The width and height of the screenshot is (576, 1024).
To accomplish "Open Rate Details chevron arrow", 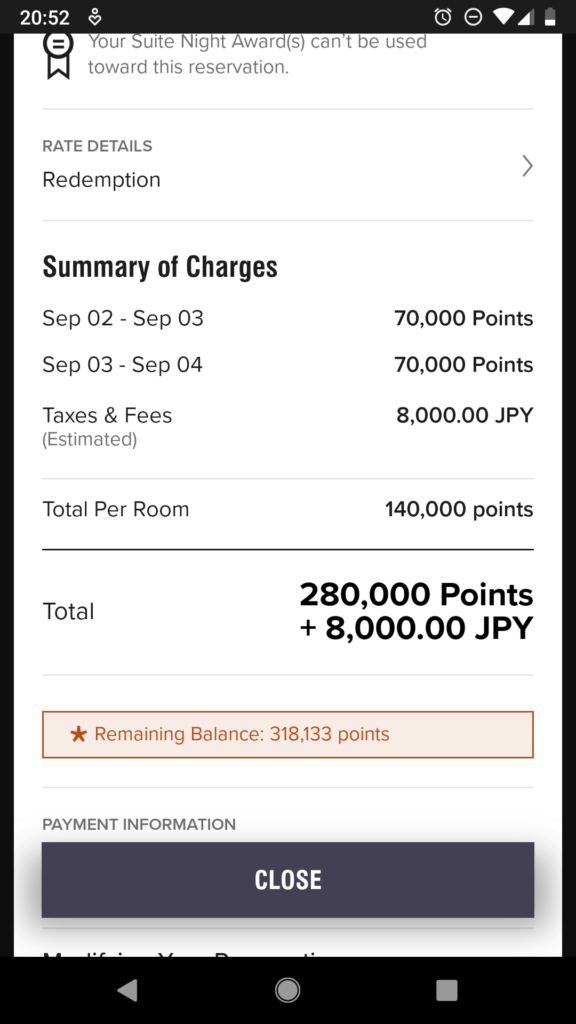I will point(527,167).
